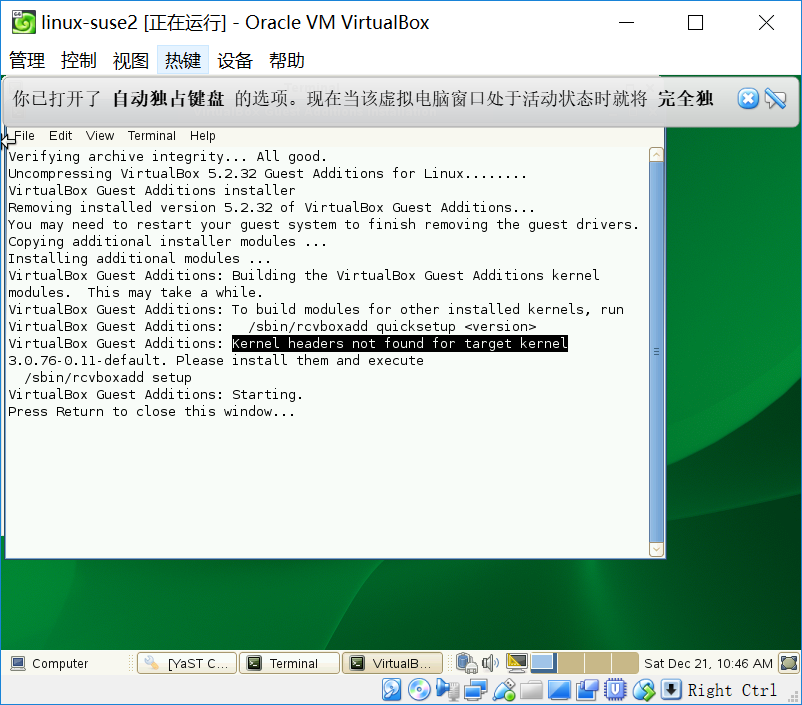Open the terminal View menu
Viewport: 802px width, 705px height.
(100, 136)
